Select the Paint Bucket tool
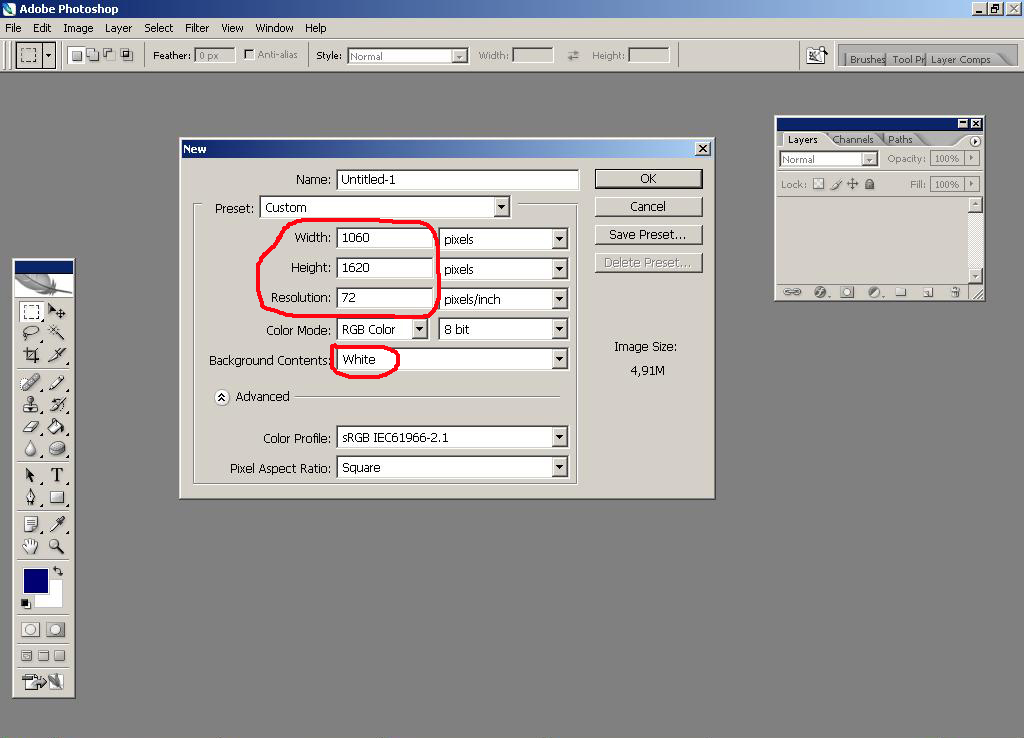 (57, 426)
